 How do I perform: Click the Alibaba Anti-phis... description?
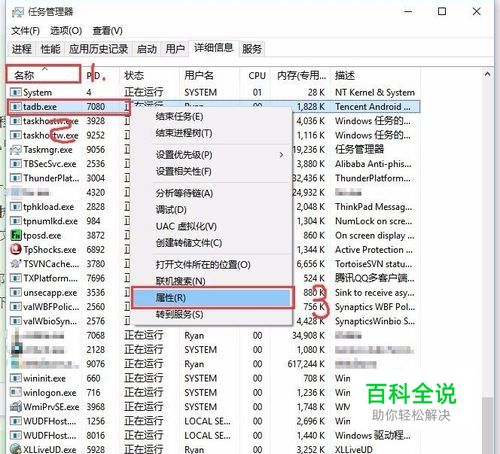click(373, 164)
